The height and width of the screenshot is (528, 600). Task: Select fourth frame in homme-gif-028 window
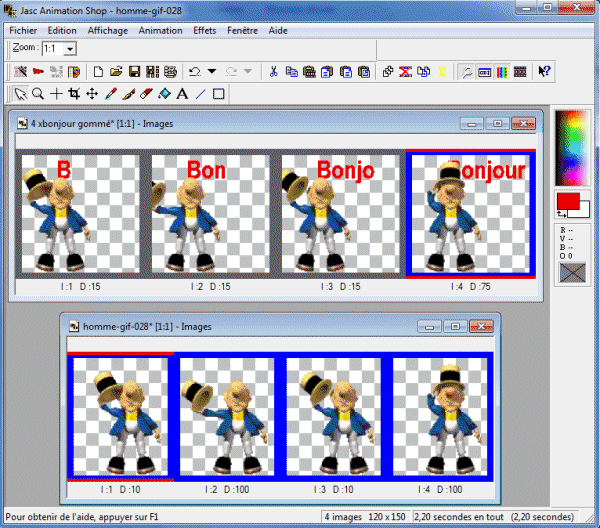[x=440, y=417]
